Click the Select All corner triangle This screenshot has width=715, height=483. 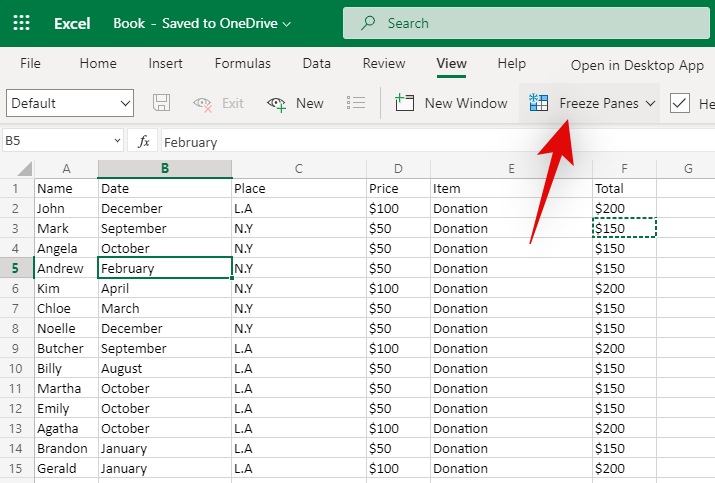tap(25, 168)
